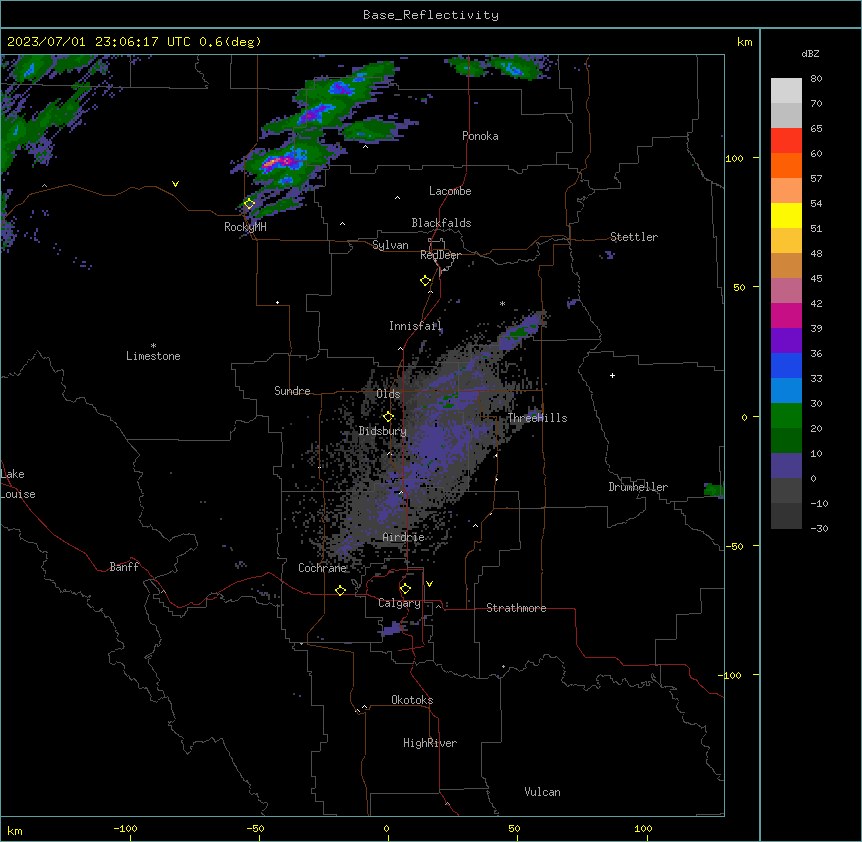
Task: Click the Airdrie label
Action: pyautogui.click(x=403, y=537)
